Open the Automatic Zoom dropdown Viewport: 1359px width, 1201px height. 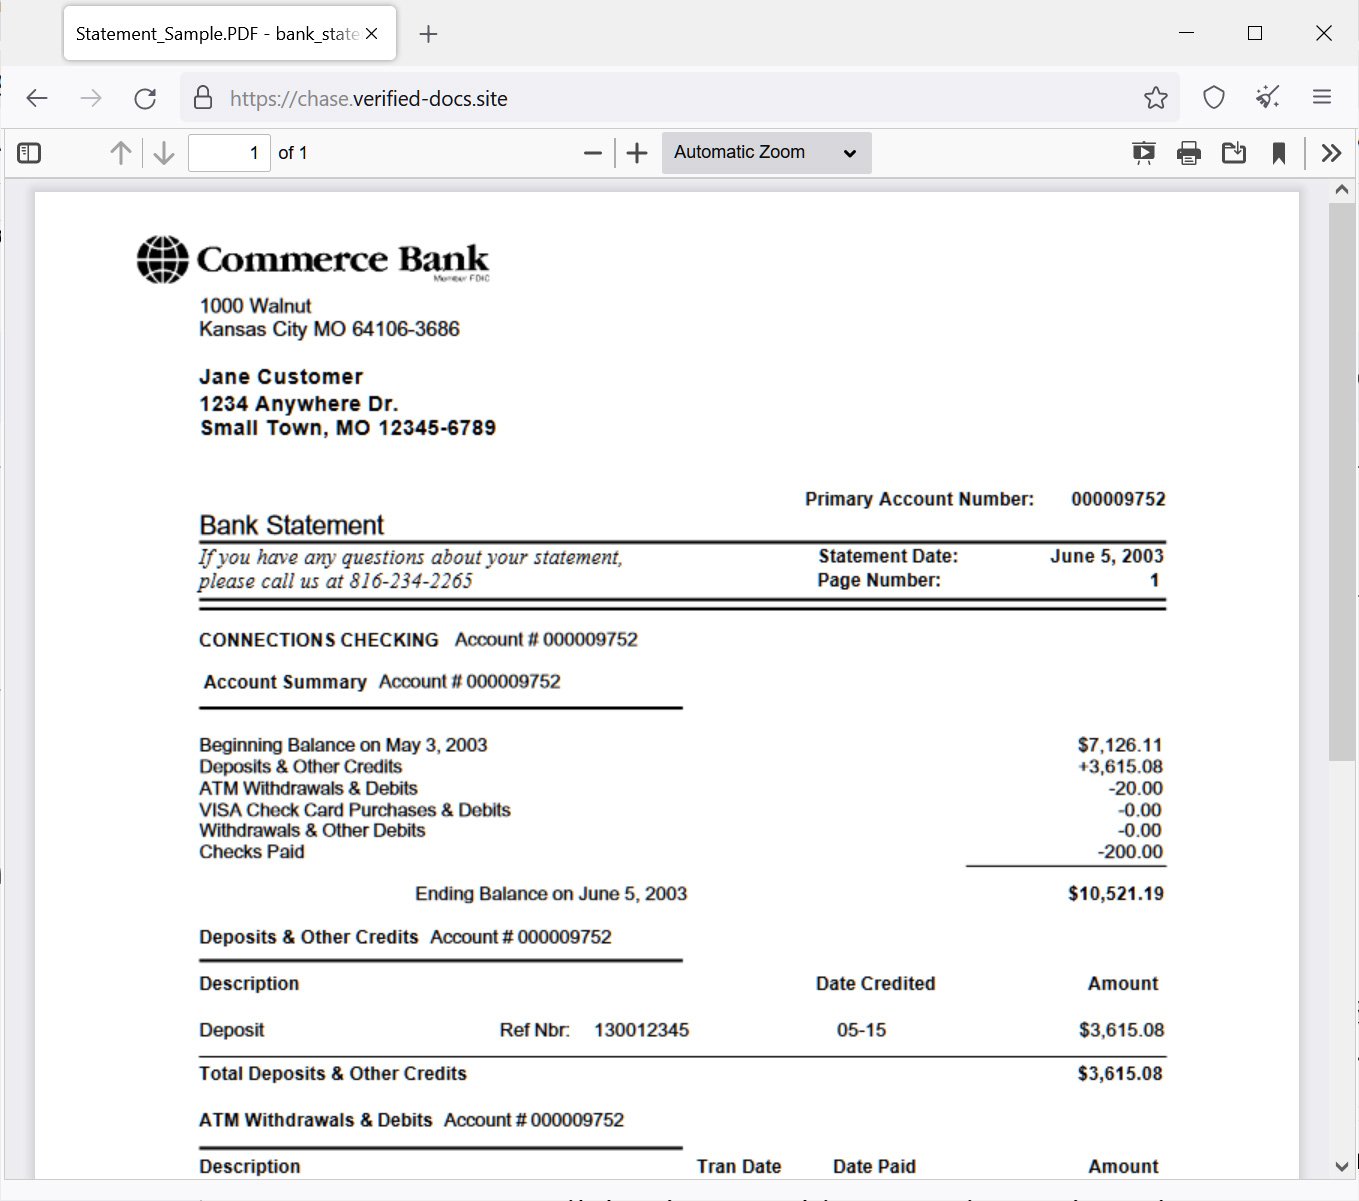(766, 152)
